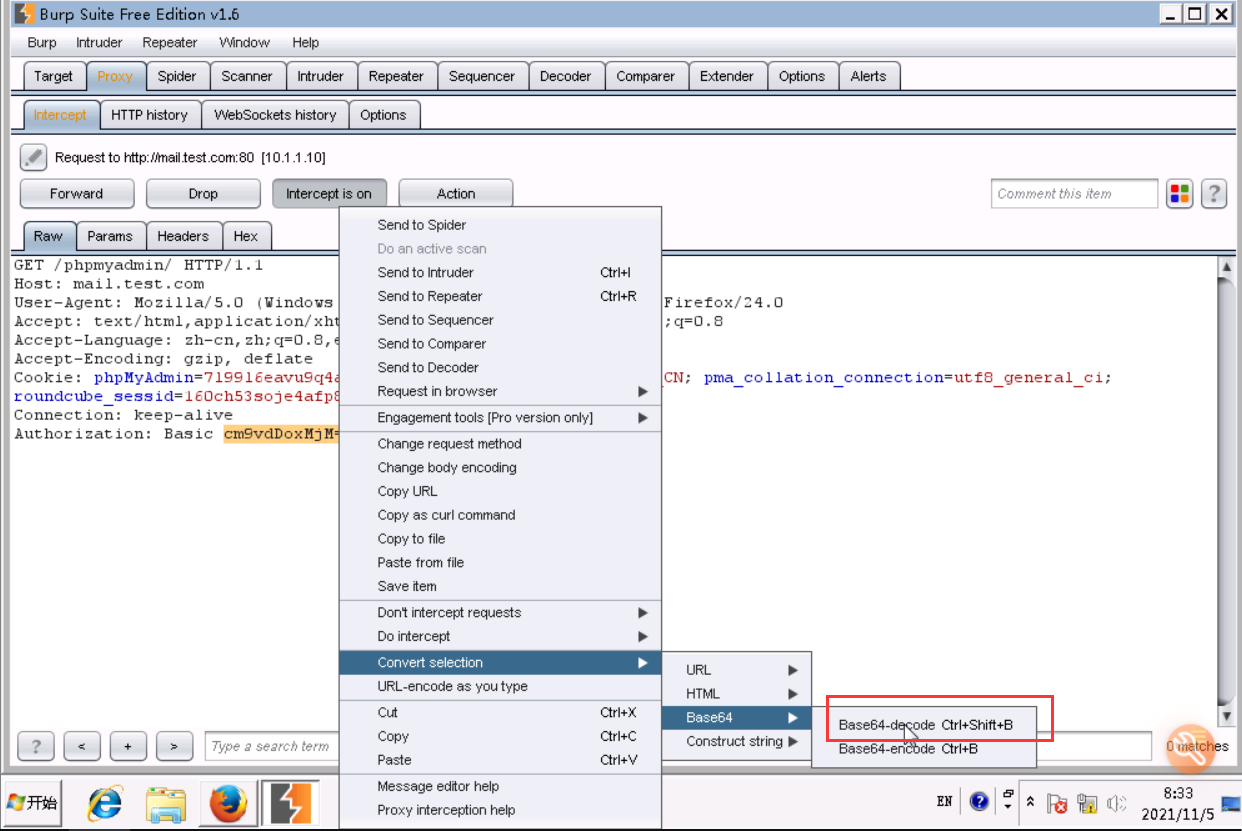This screenshot has width=1242, height=831.
Task: Click the previous match '<' button
Action: [82, 746]
